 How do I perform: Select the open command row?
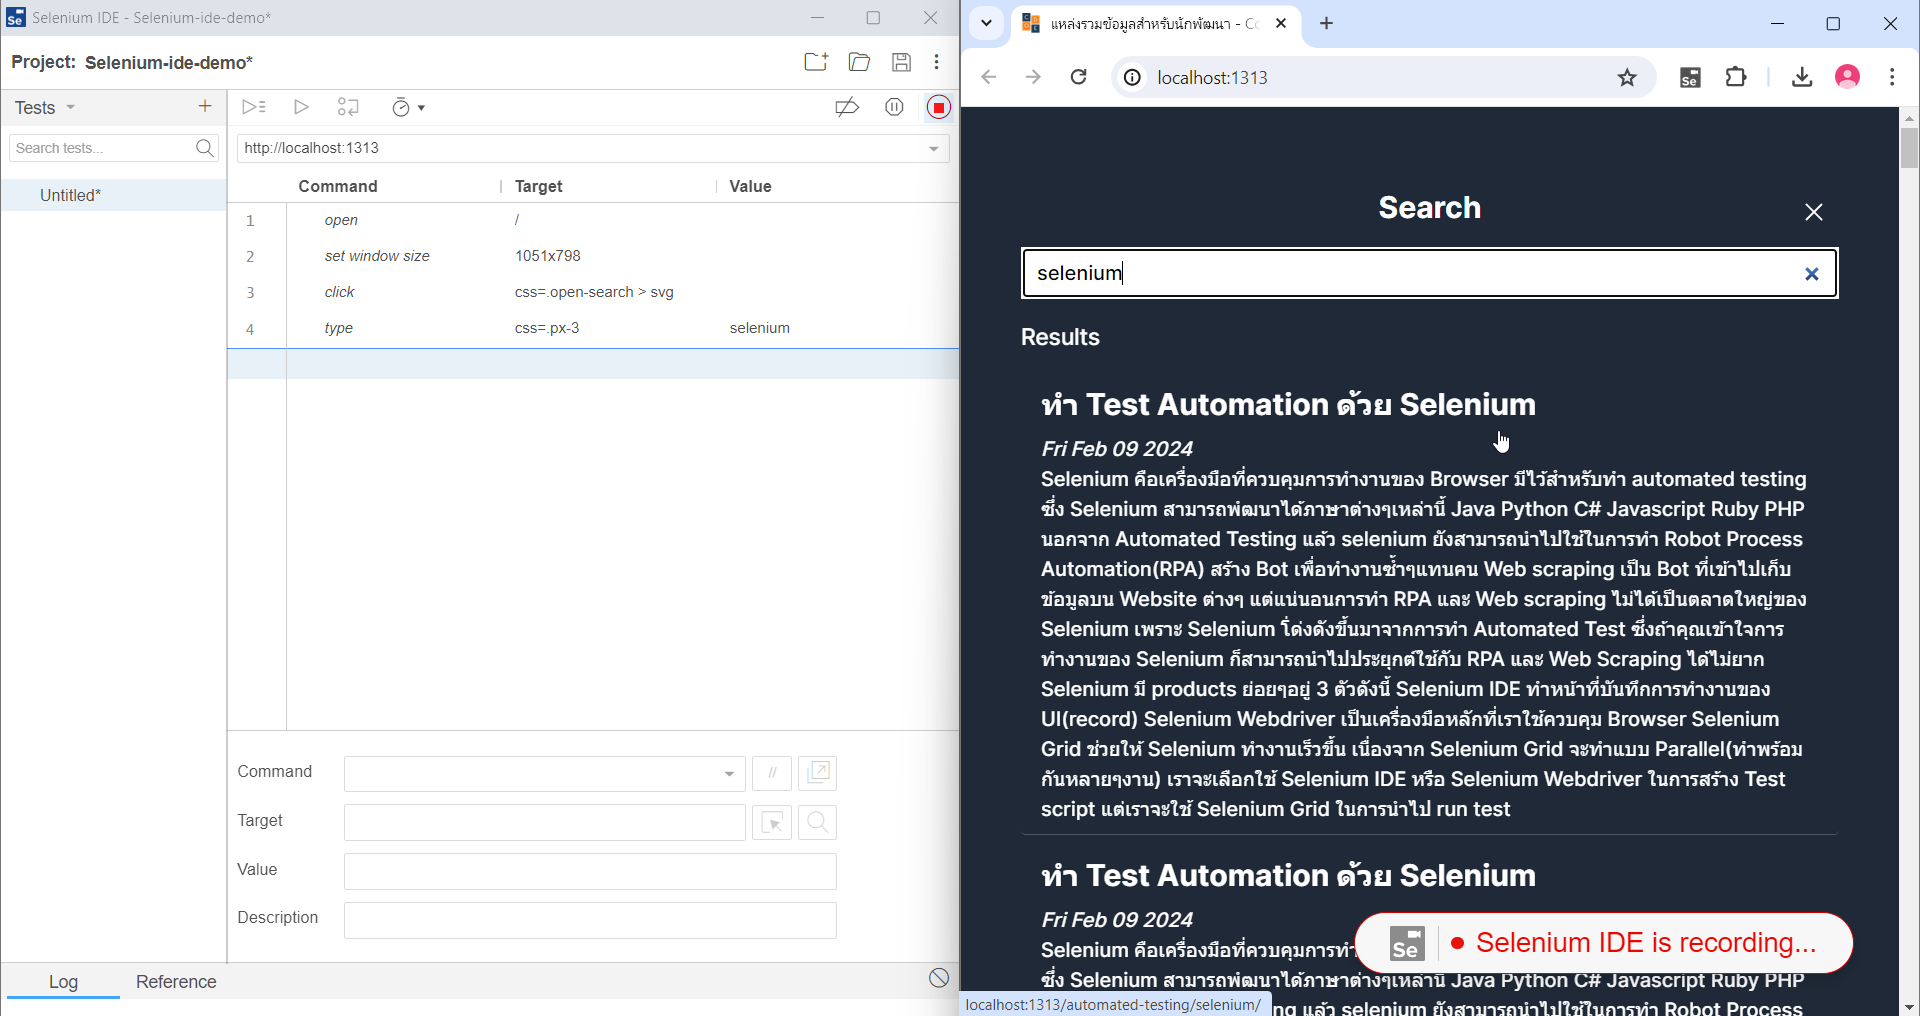pos(593,220)
